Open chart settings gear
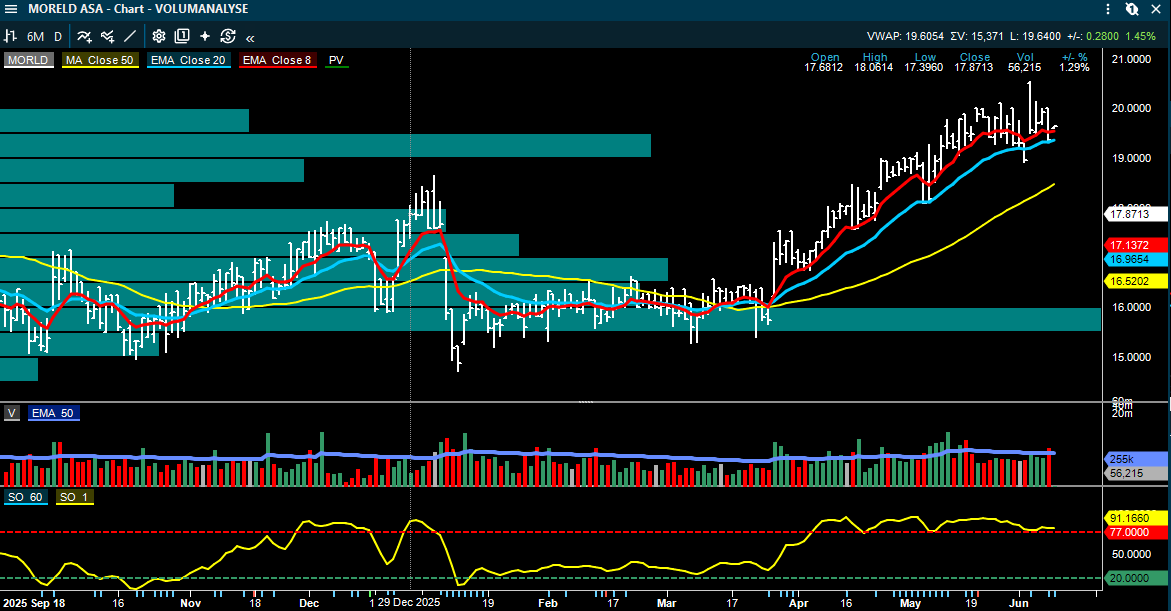The width and height of the screenshot is (1171, 611). click(158, 36)
